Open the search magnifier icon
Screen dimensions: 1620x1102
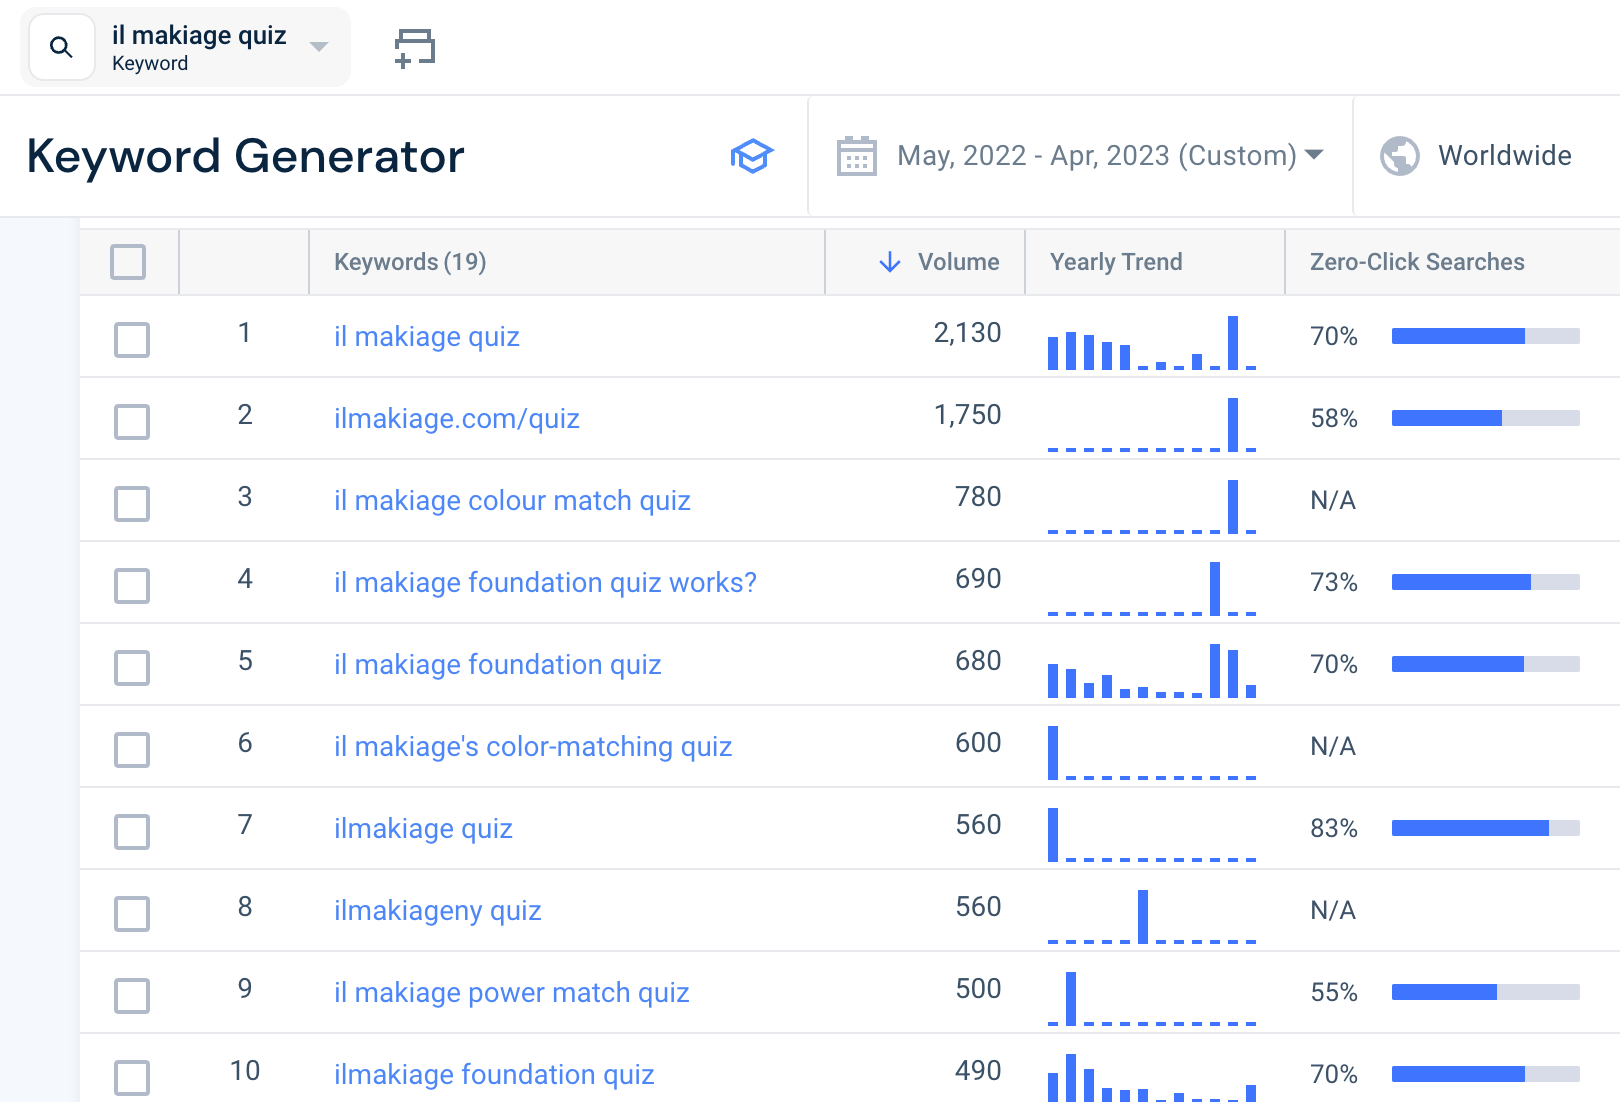click(61, 46)
